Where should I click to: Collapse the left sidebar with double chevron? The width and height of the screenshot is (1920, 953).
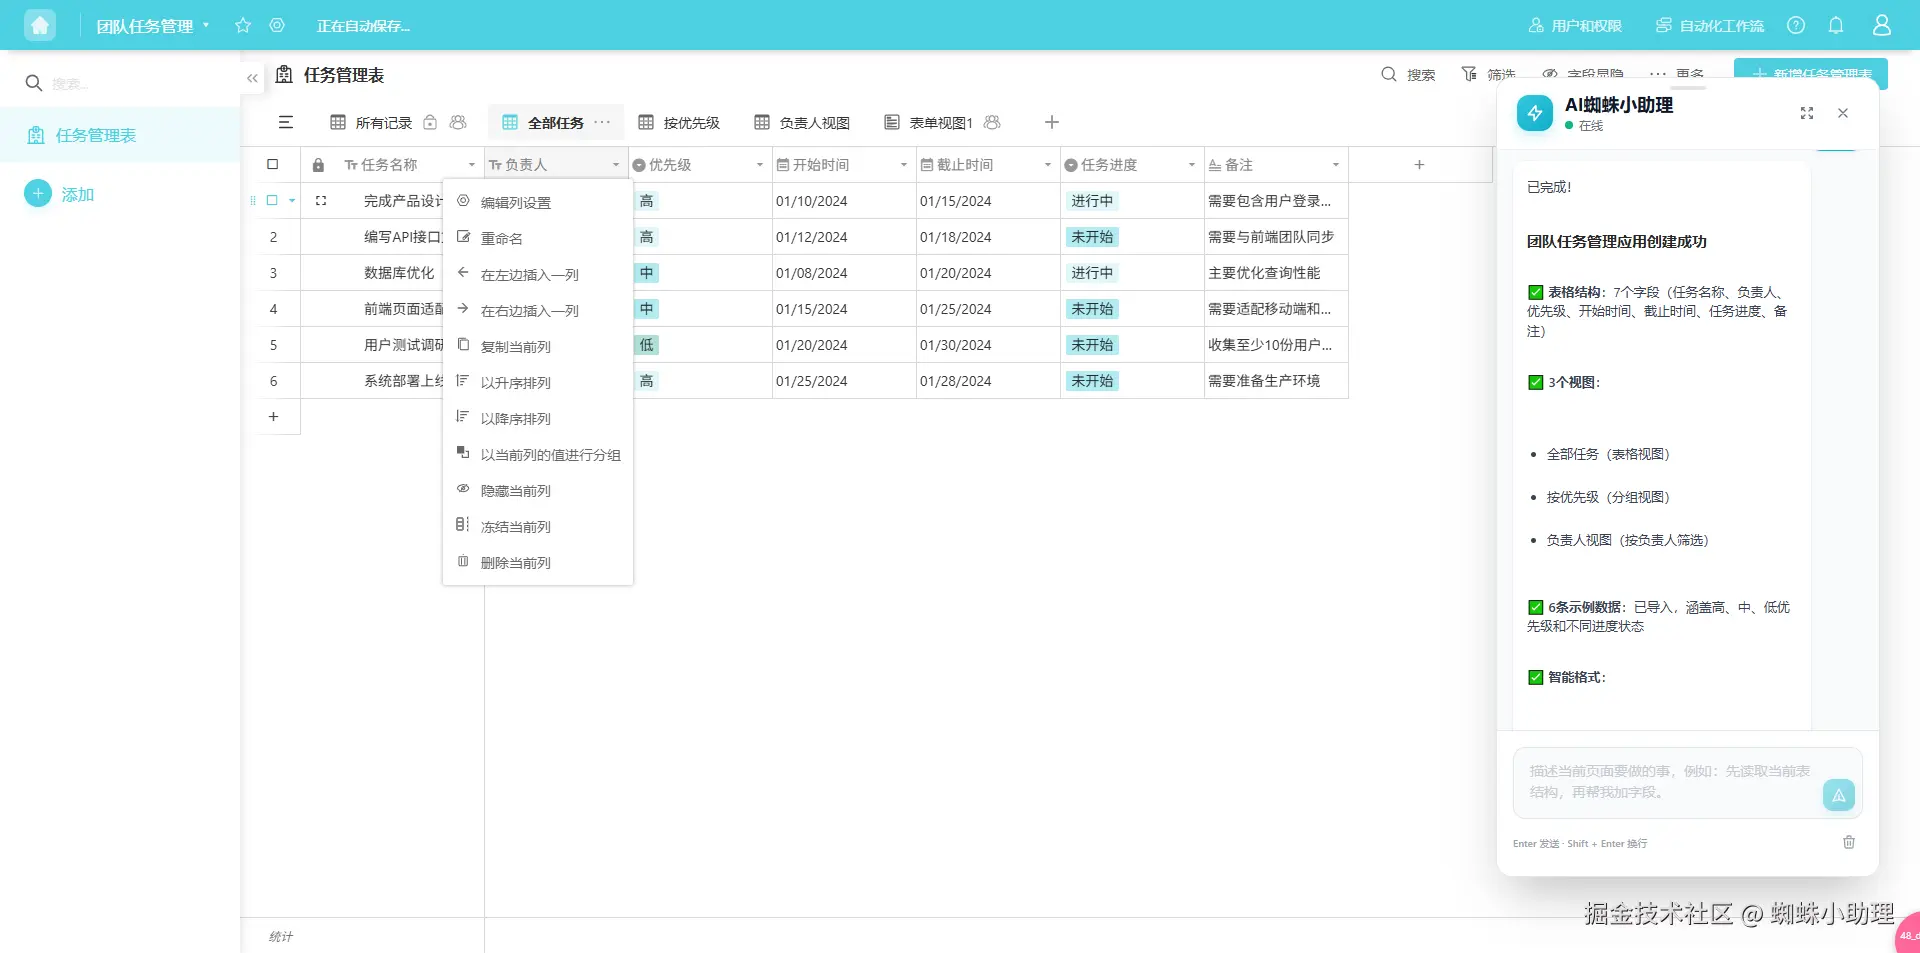[x=252, y=77]
